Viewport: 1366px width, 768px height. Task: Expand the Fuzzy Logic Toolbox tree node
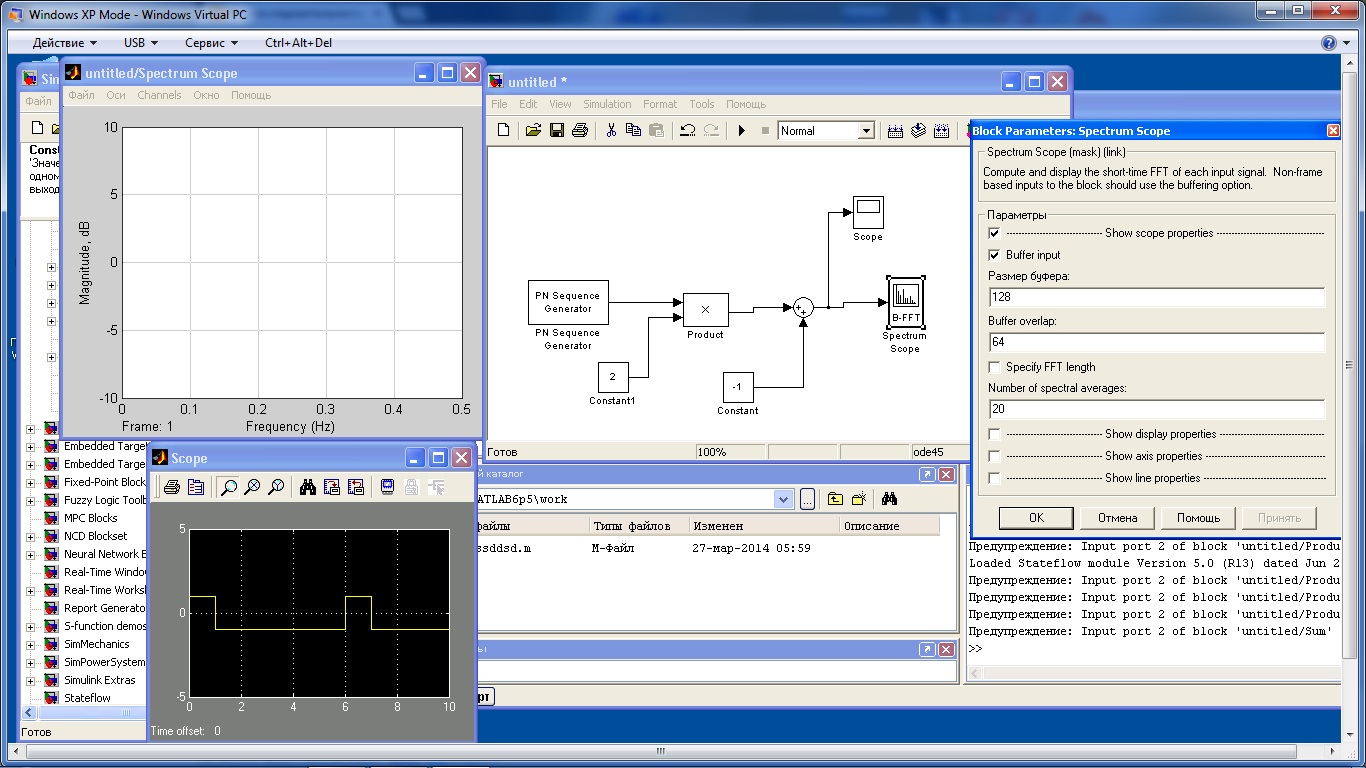(x=30, y=500)
